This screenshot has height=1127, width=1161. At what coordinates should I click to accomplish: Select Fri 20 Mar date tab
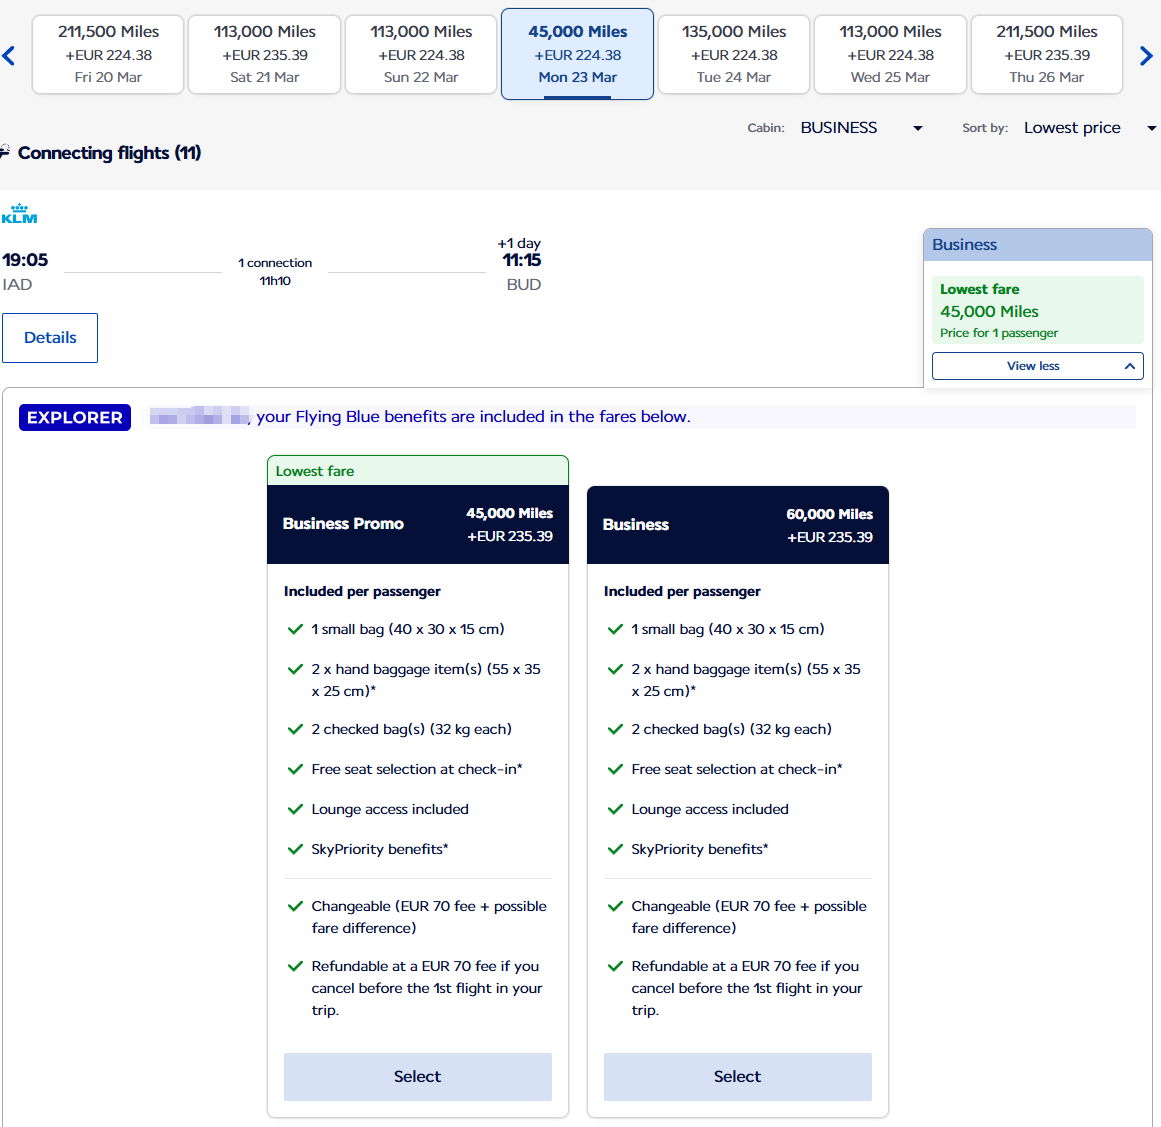click(108, 55)
